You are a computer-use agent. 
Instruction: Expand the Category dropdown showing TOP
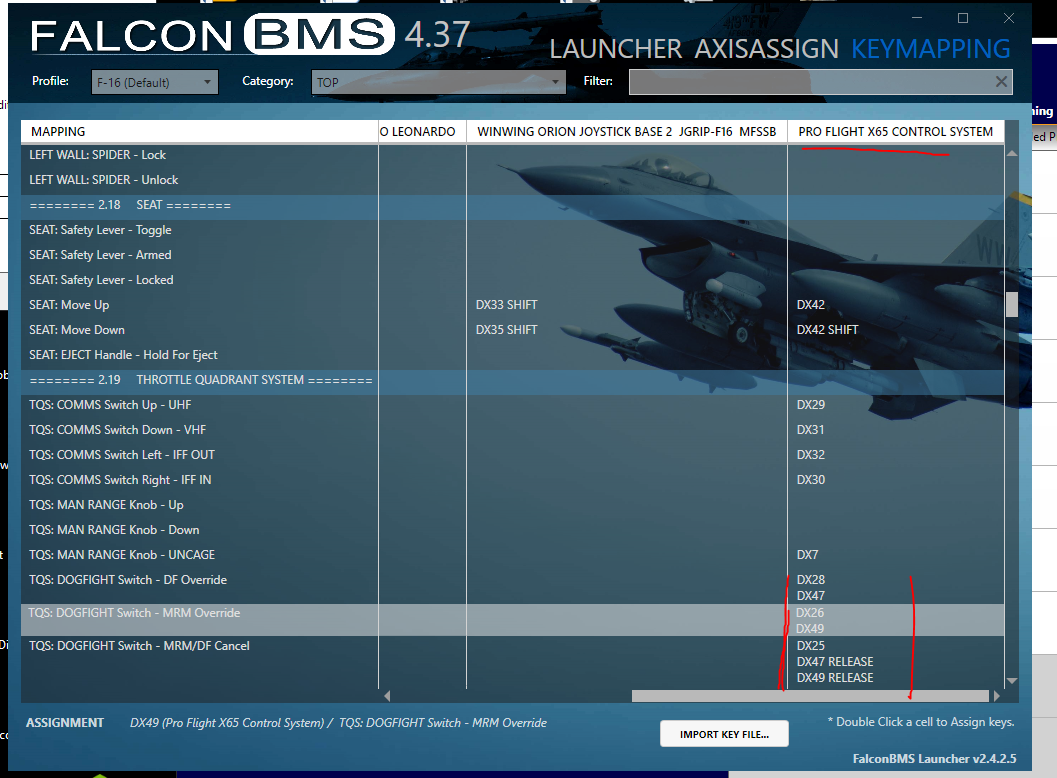coord(437,82)
